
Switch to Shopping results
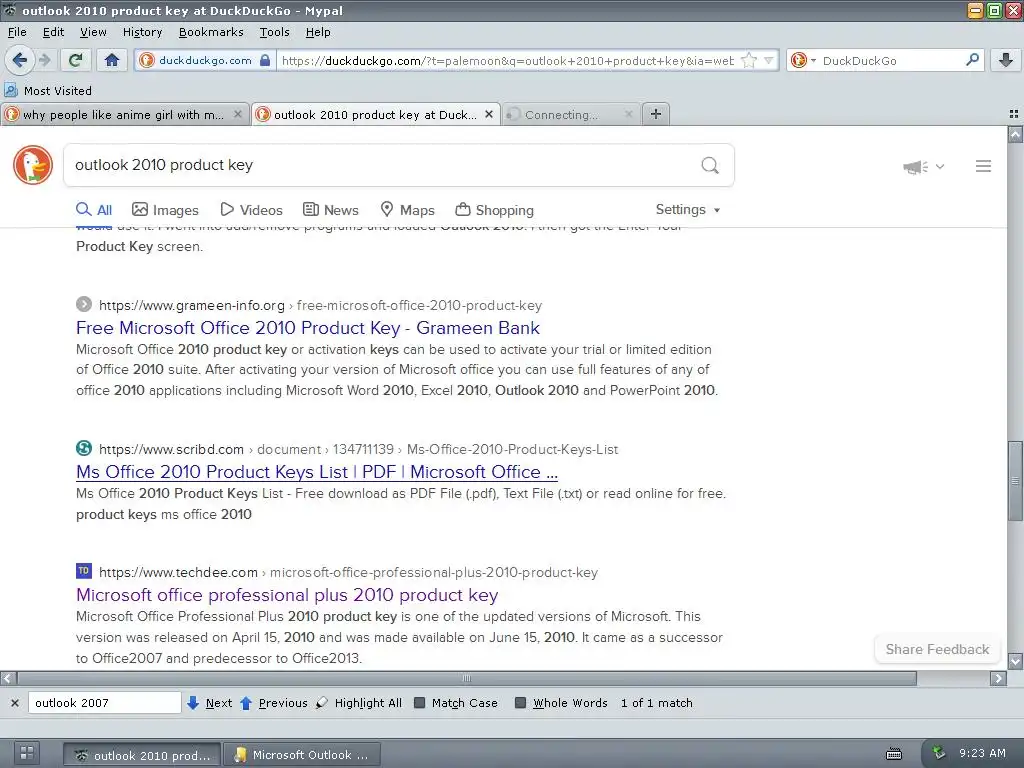pyautogui.click(x=494, y=210)
